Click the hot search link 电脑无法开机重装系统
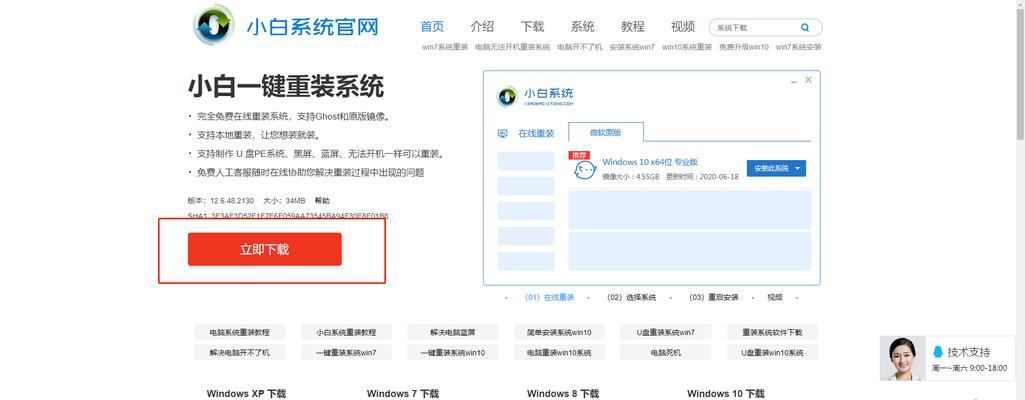1025x400 pixels. coord(512,47)
